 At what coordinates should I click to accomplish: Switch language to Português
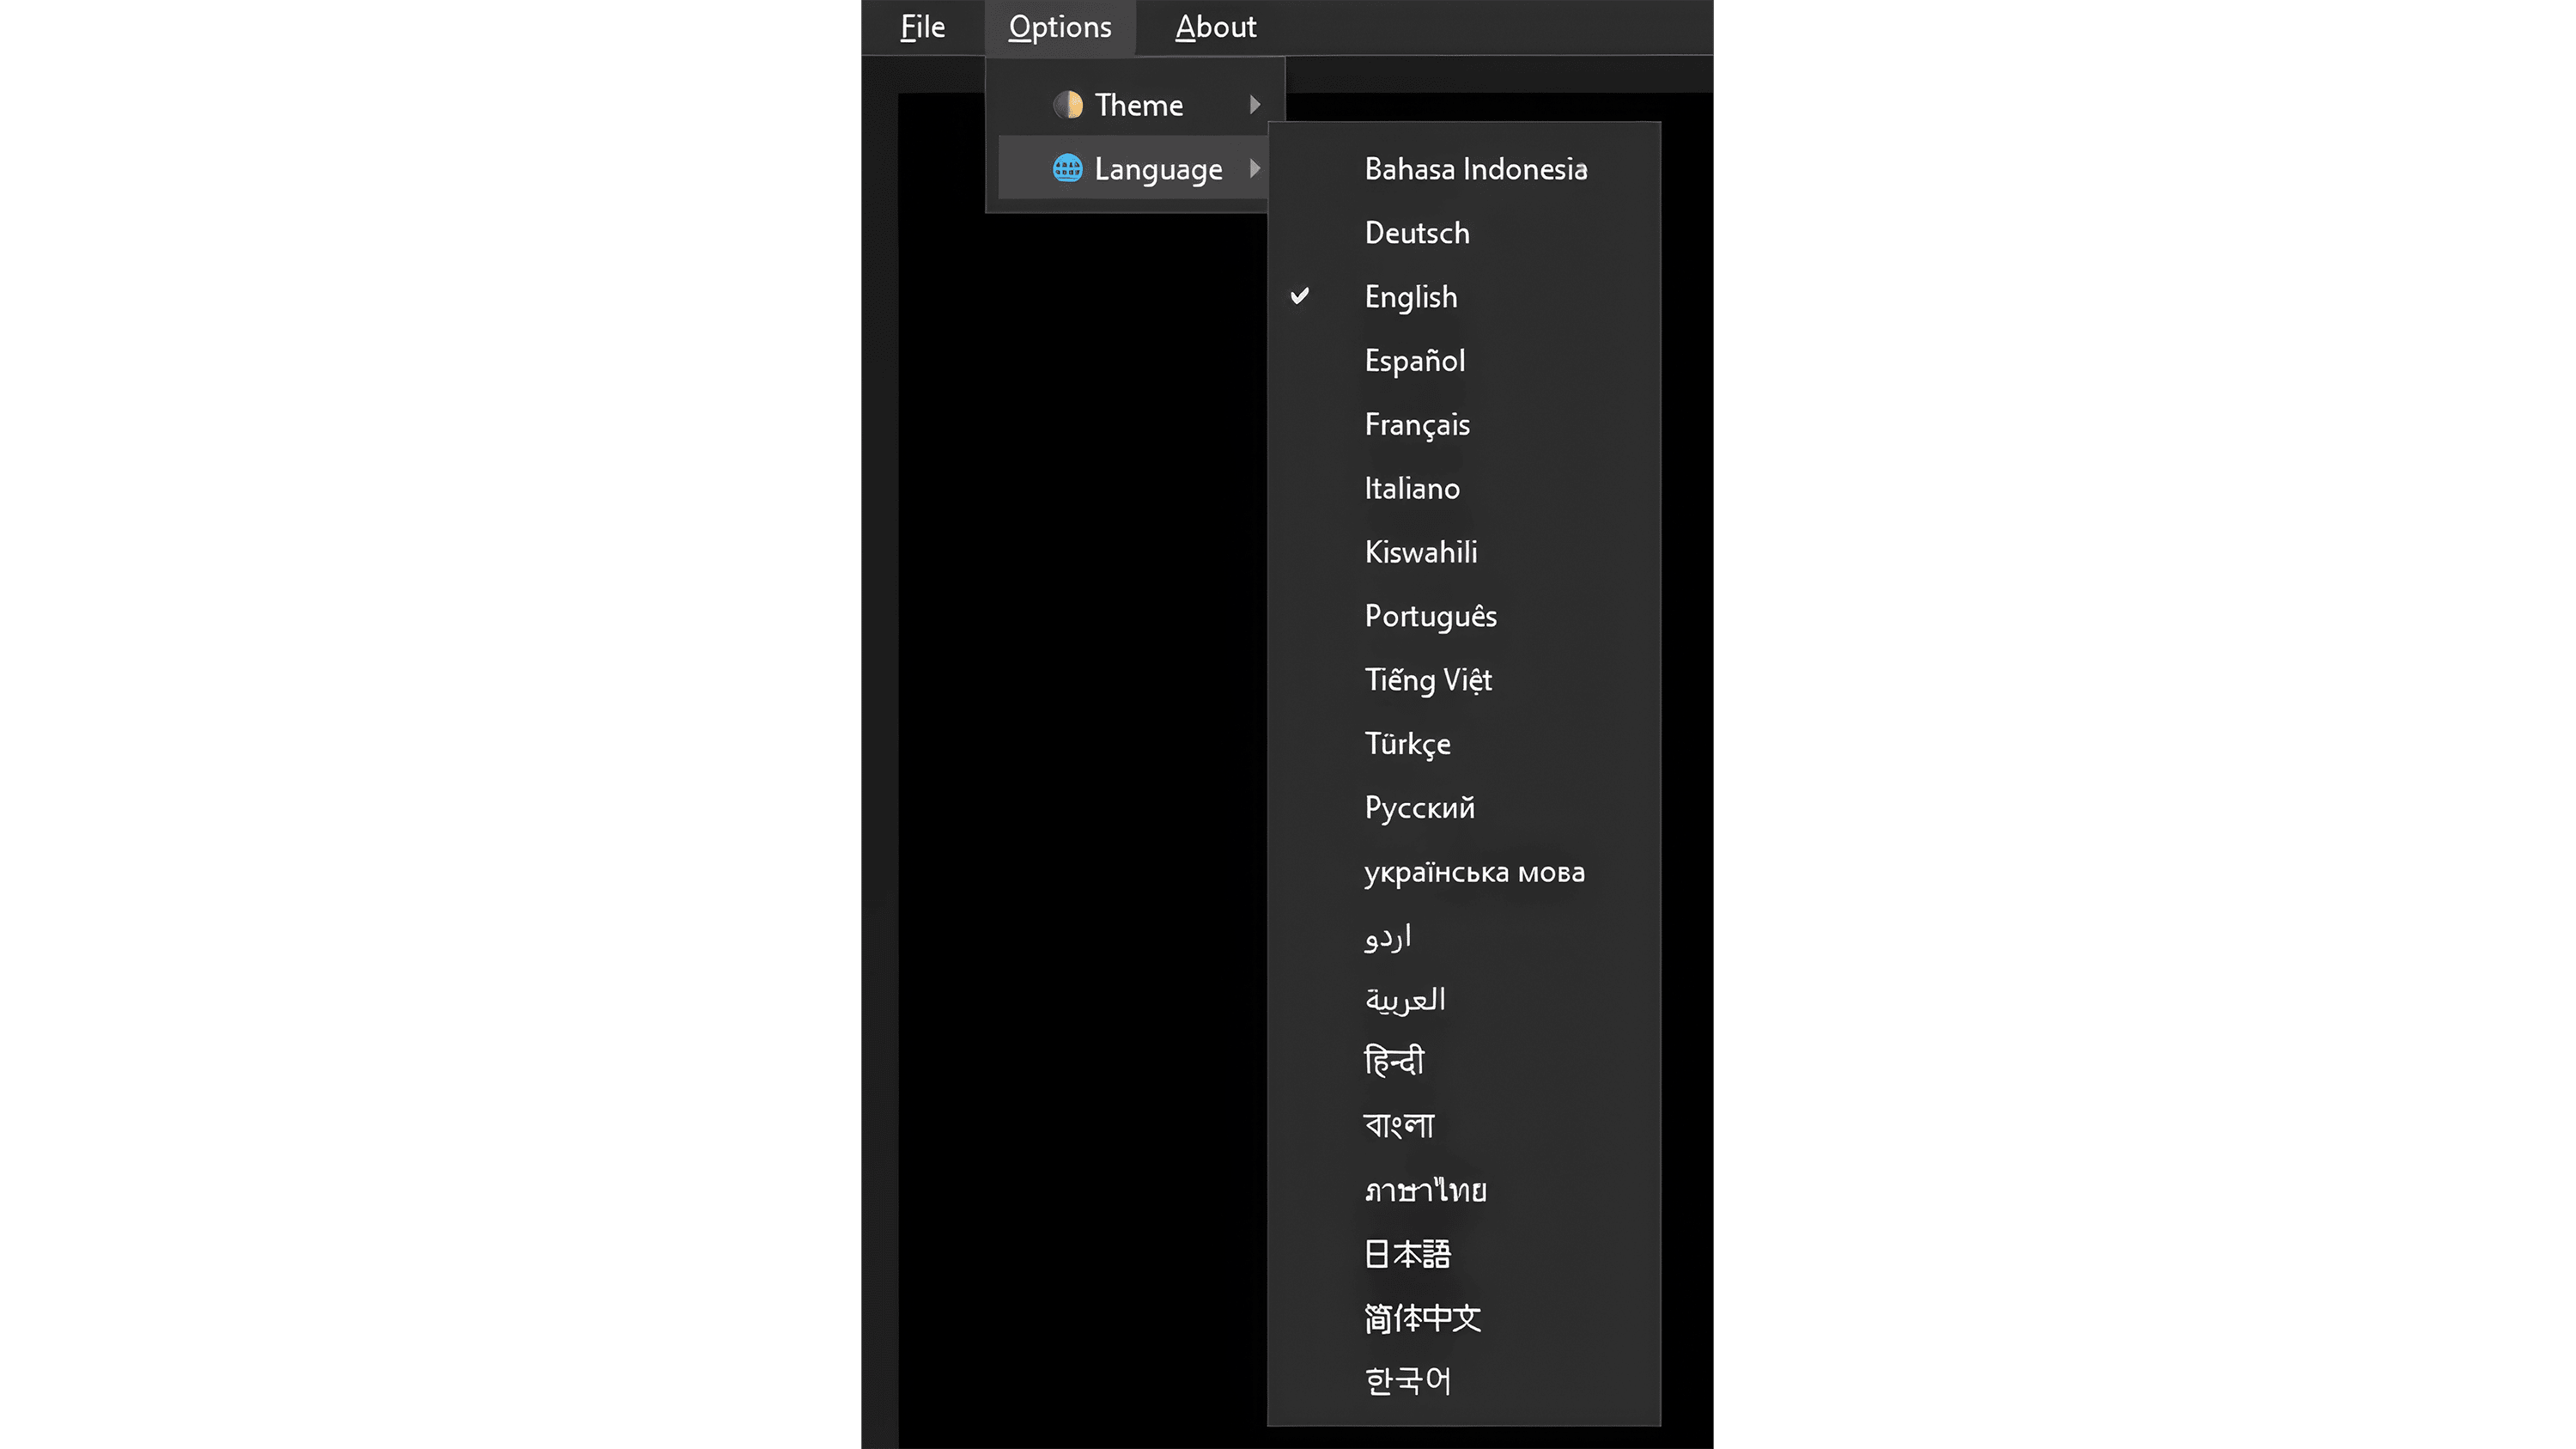coord(1430,616)
